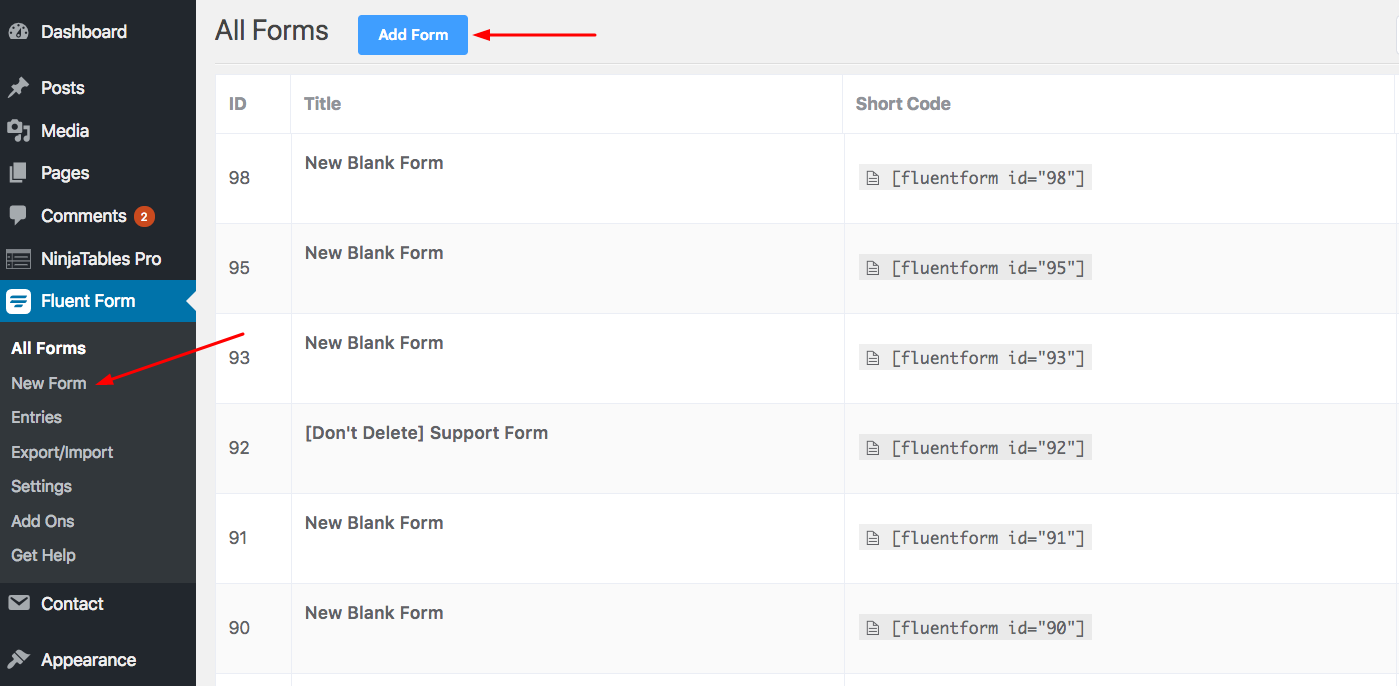Open New Blank Form with ID 95

tap(374, 253)
